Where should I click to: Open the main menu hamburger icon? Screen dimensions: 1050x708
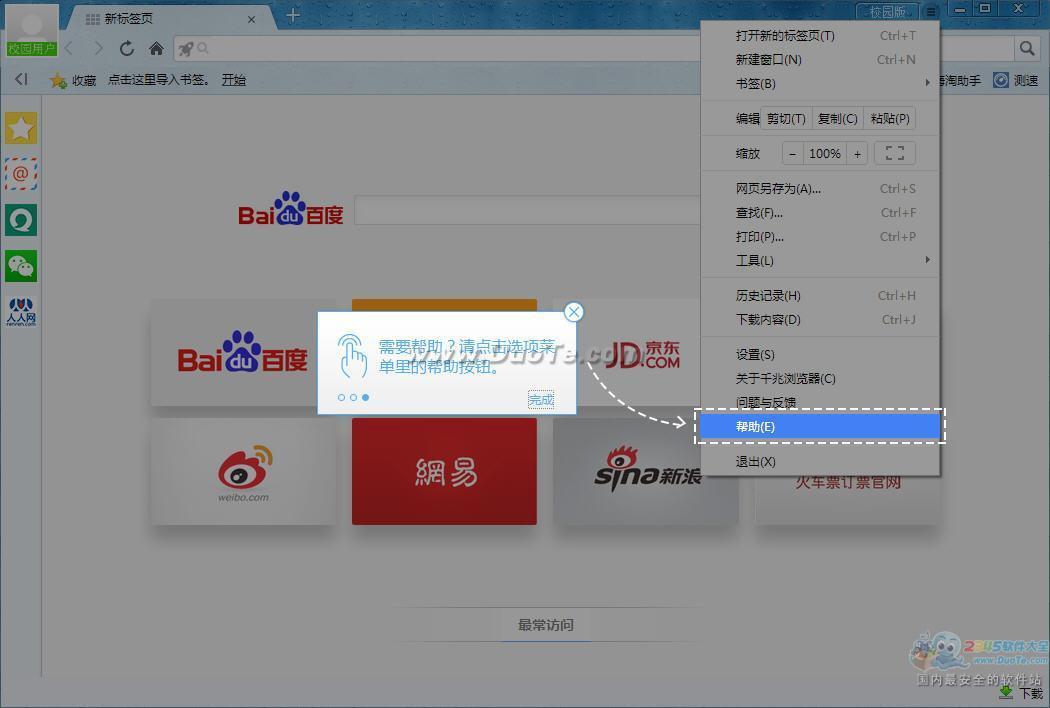pyautogui.click(x=931, y=11)
